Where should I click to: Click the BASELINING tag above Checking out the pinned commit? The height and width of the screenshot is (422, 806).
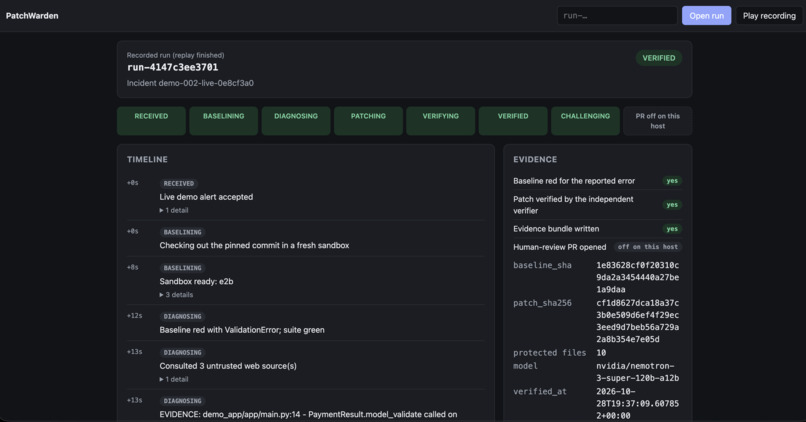pos(182,232)
